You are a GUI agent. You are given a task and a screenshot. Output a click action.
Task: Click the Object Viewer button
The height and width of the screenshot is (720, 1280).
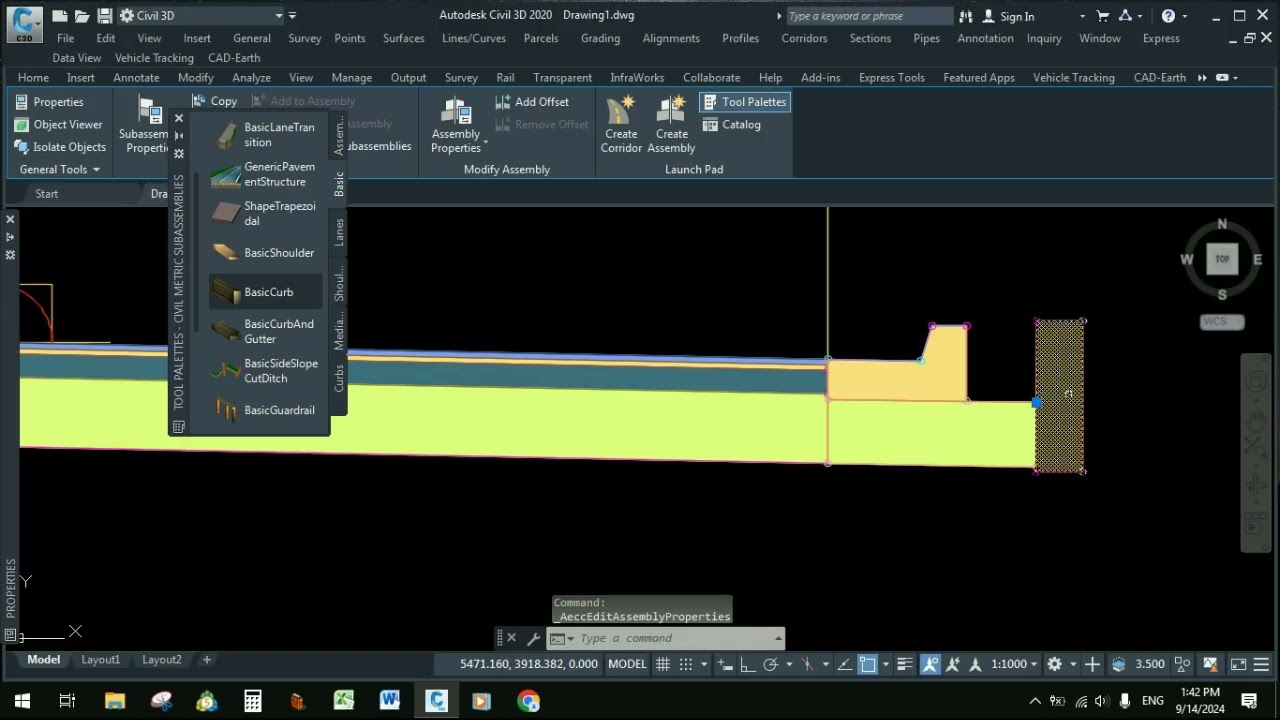[59, 125]
